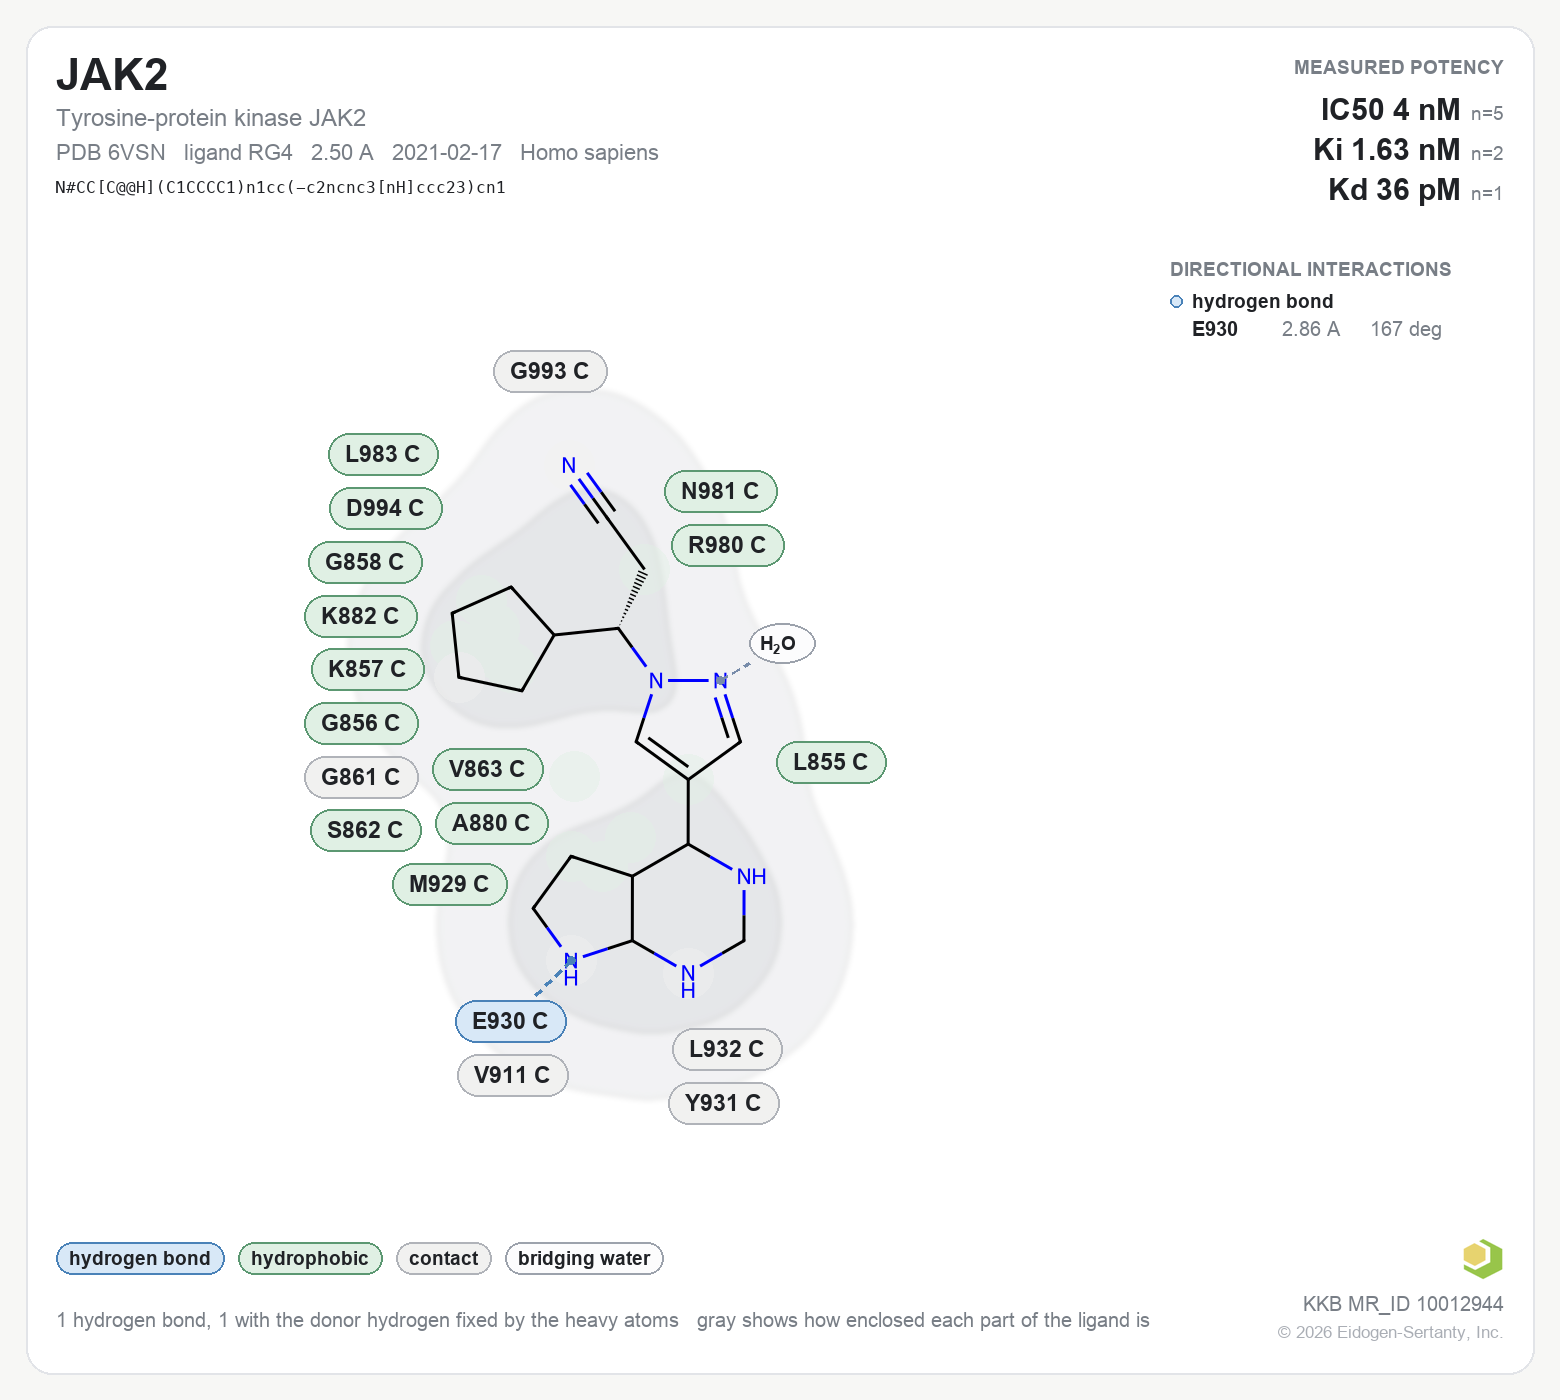Click the Ki 1.63 nM value
This screenshot has width=1560, height=1400.
[1386, 149]
